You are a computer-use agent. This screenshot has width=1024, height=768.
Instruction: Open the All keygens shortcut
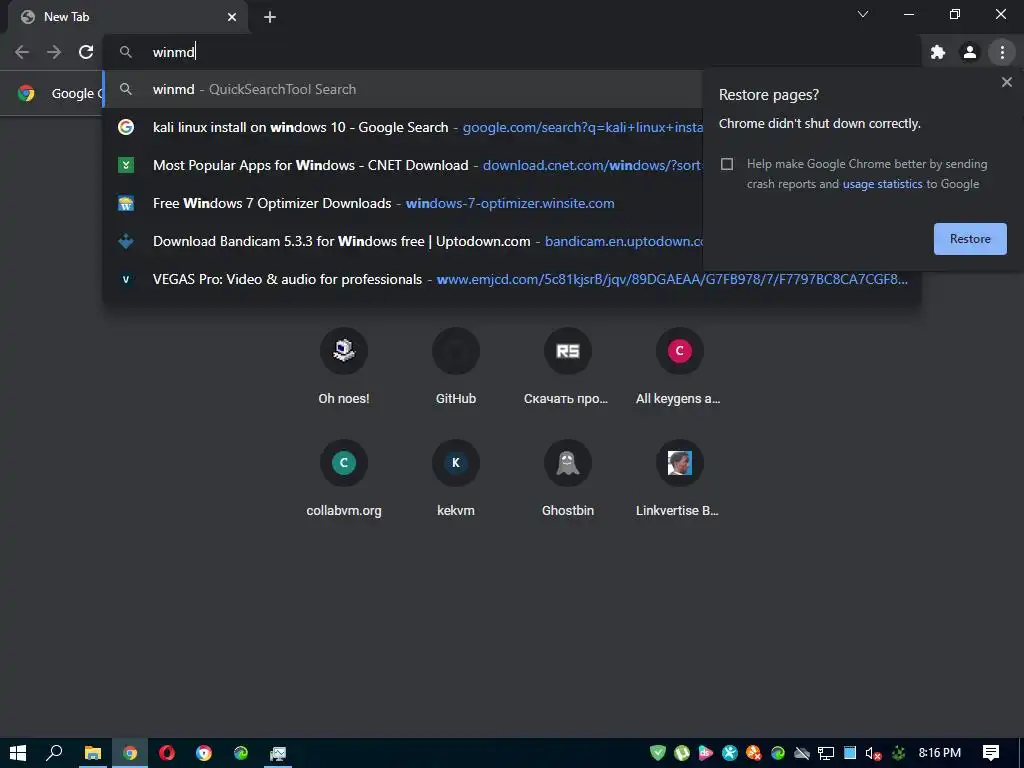(679, 366)
